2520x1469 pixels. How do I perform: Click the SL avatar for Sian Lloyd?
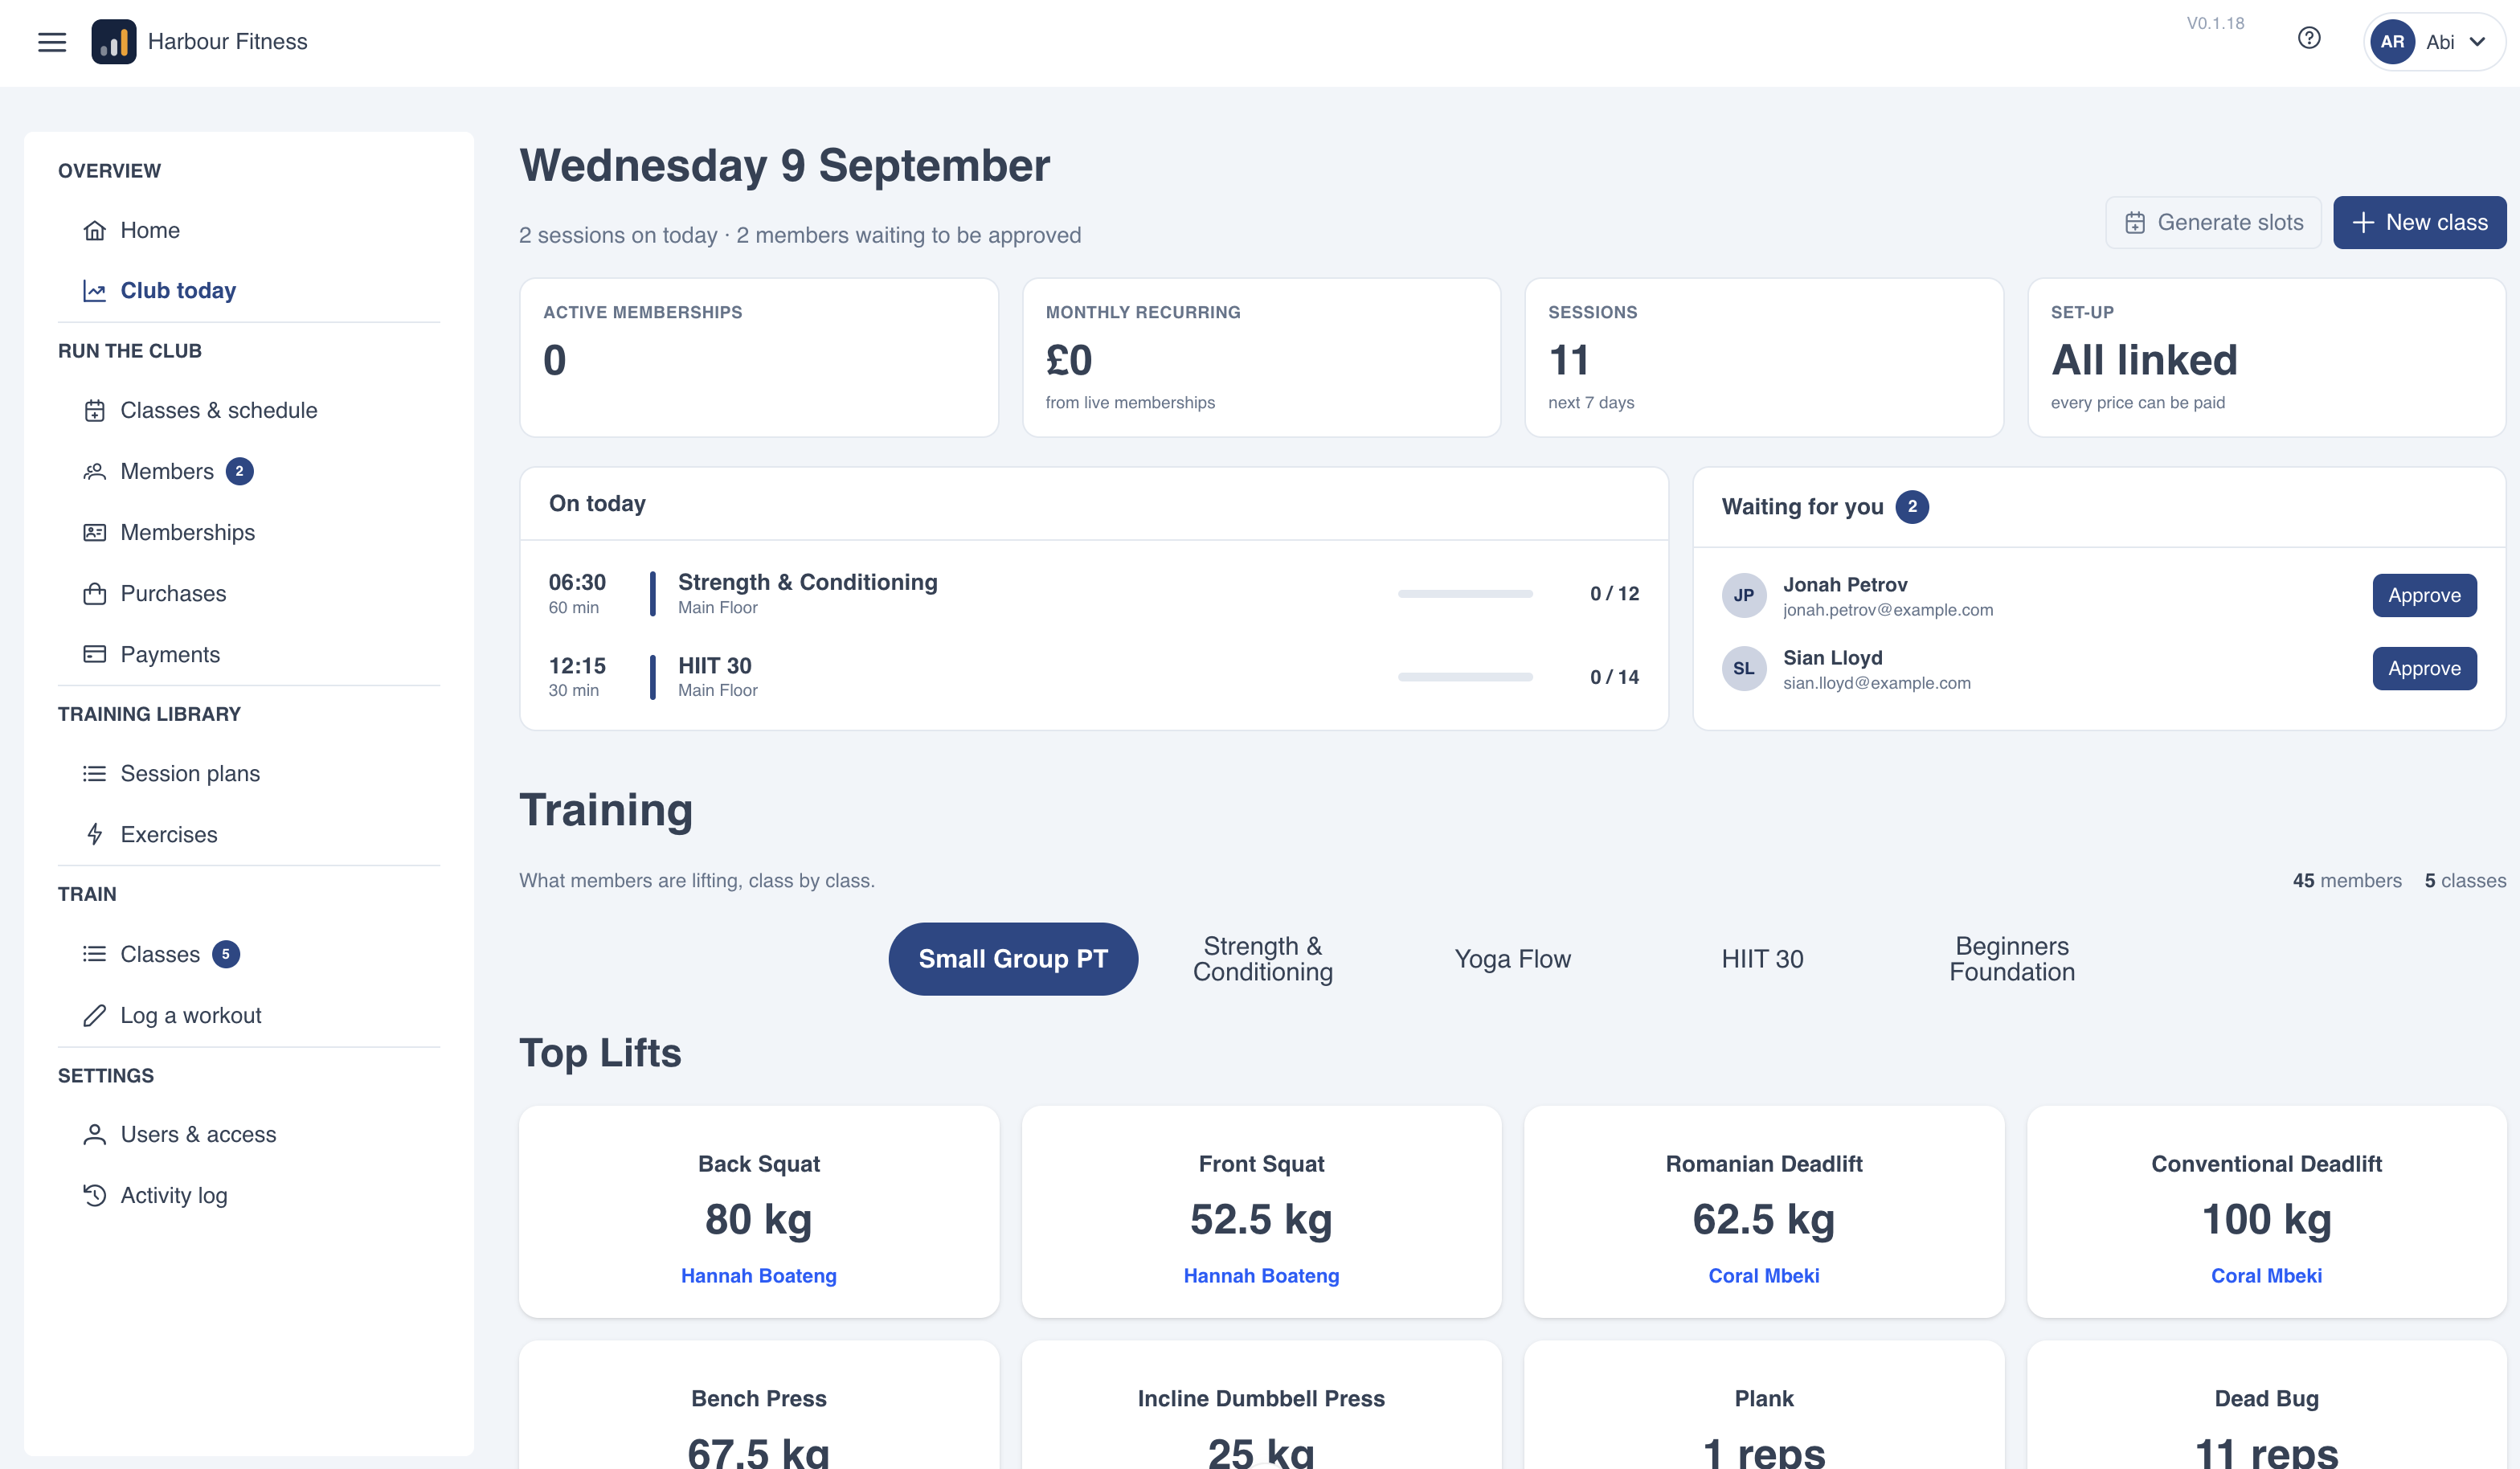coord(1744,669)
